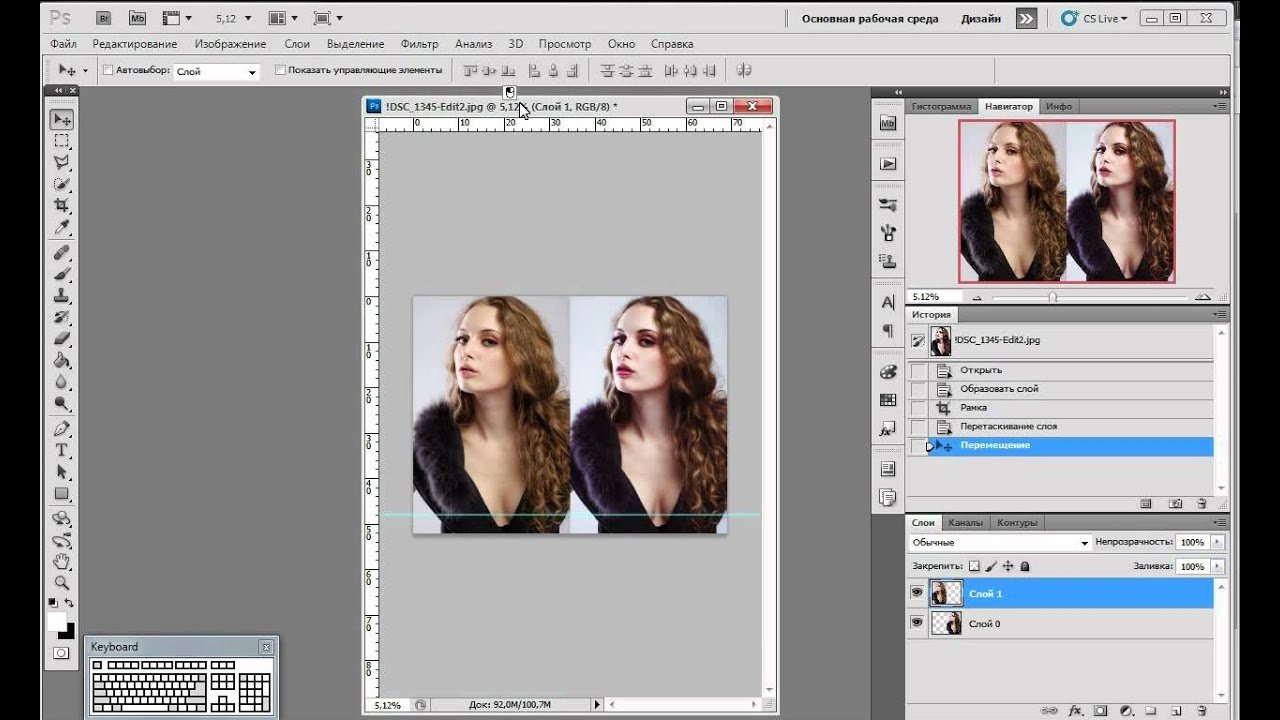Create a new layer in Layers panel
Screen dimensions: 1280x720
1177,710
